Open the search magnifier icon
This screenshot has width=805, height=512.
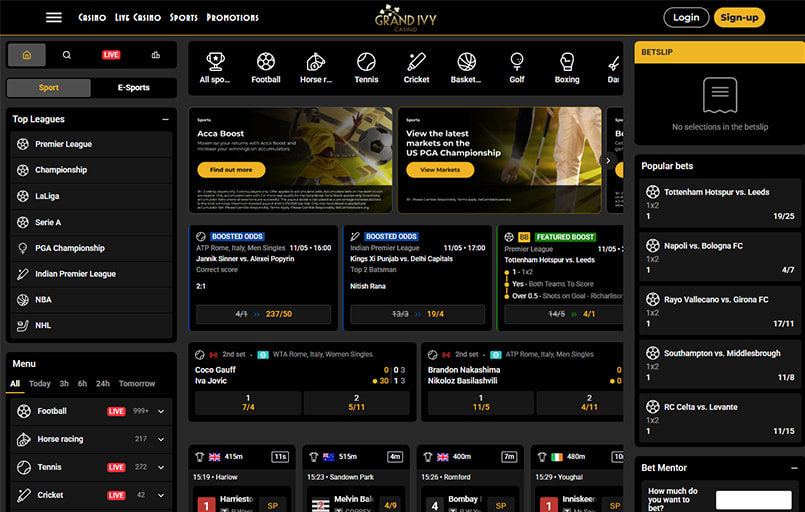tap(67, 55)
